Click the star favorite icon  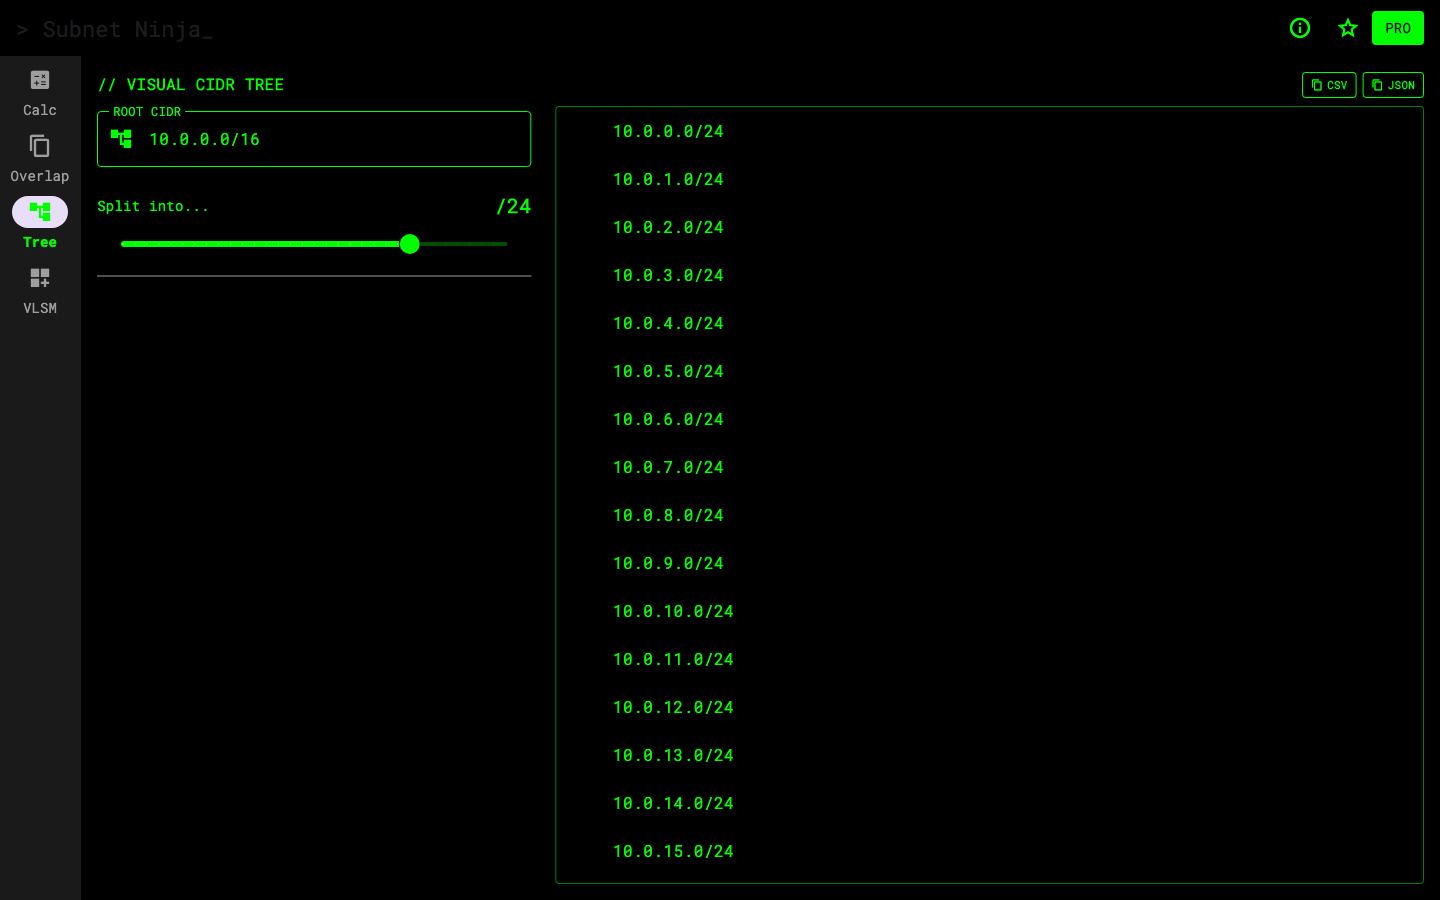click(1348, 28)
